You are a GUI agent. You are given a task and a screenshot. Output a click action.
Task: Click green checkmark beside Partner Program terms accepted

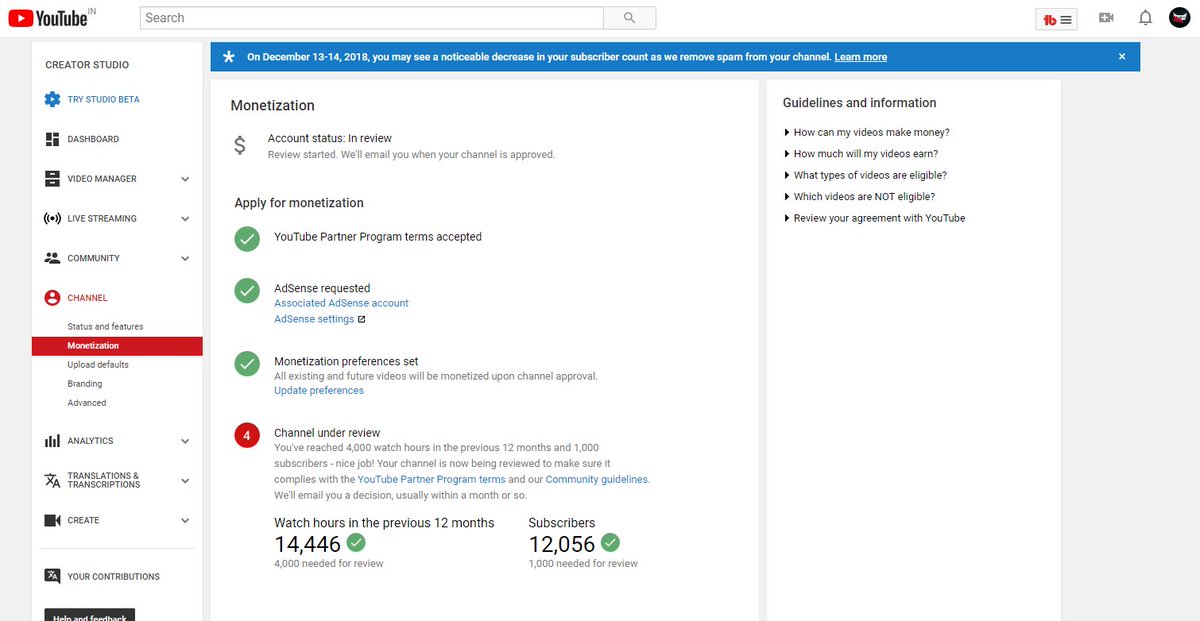[x=247, y=238]
